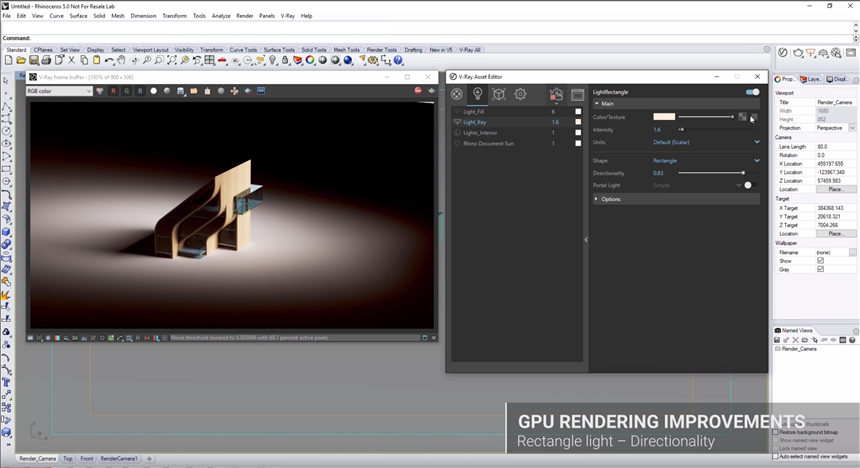This screenshot has height=468, width=860.
Task: Click the stop render icon in frame buffer
Action: [418, 91]
